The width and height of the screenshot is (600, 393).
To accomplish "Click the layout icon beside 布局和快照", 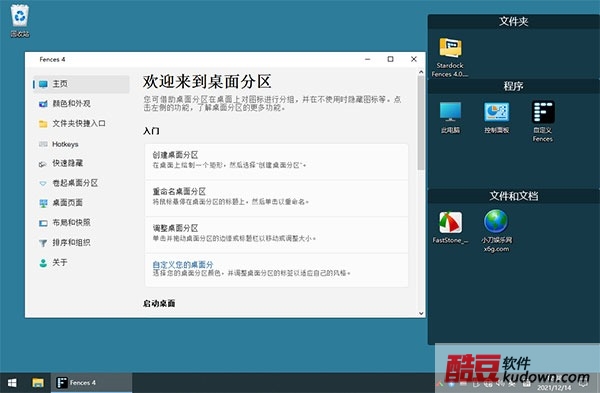I will coord(43,223).
